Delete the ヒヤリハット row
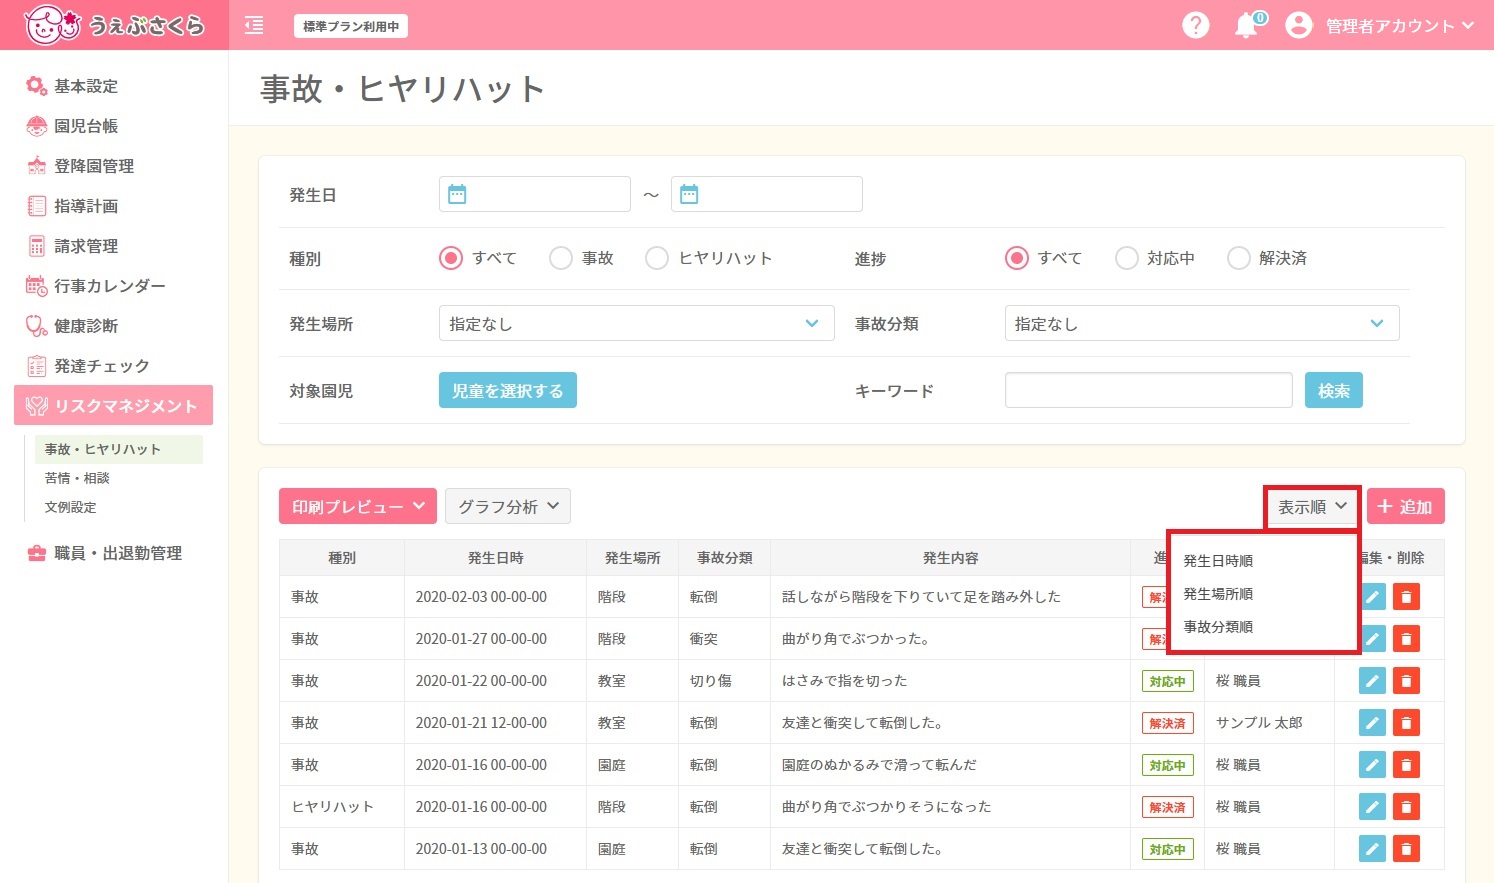The width and height of the screenshot is (1494, 883). point(1406,807)
